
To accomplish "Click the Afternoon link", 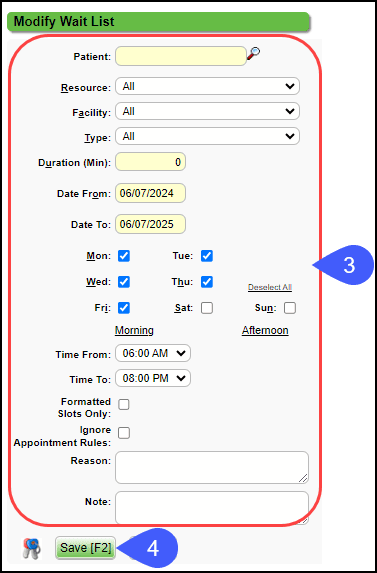I will 265,330.
